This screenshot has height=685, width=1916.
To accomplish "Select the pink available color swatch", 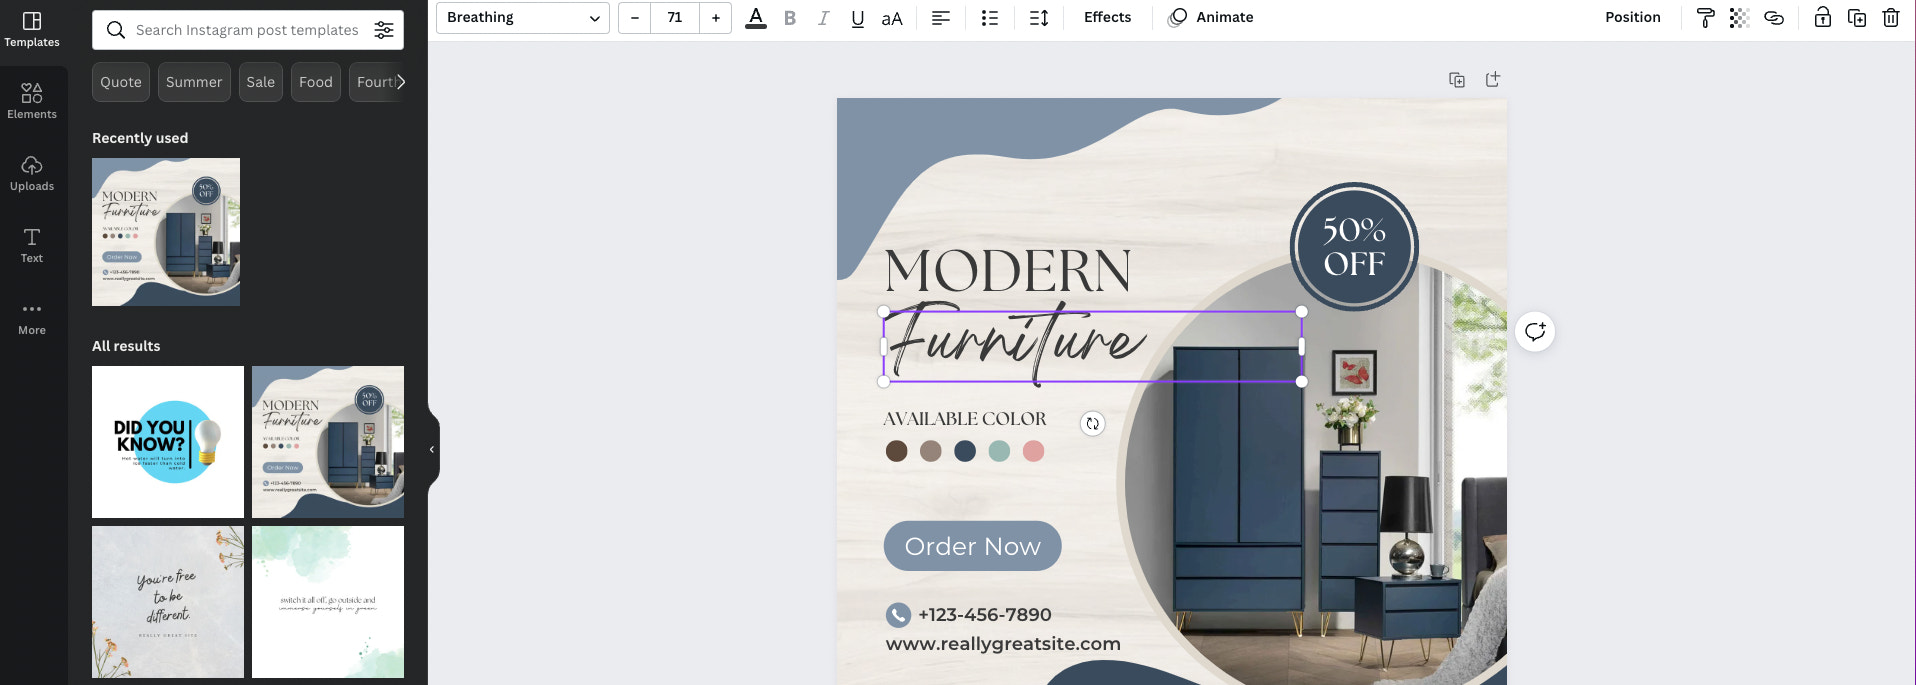I will 1033,451.
